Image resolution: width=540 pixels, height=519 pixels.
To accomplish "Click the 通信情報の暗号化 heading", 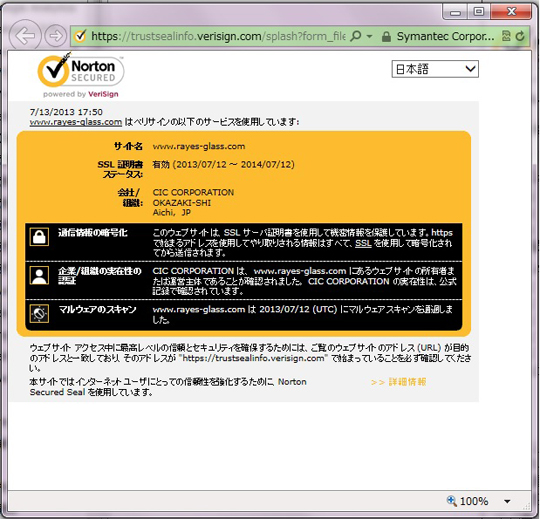I will (93, 233).
